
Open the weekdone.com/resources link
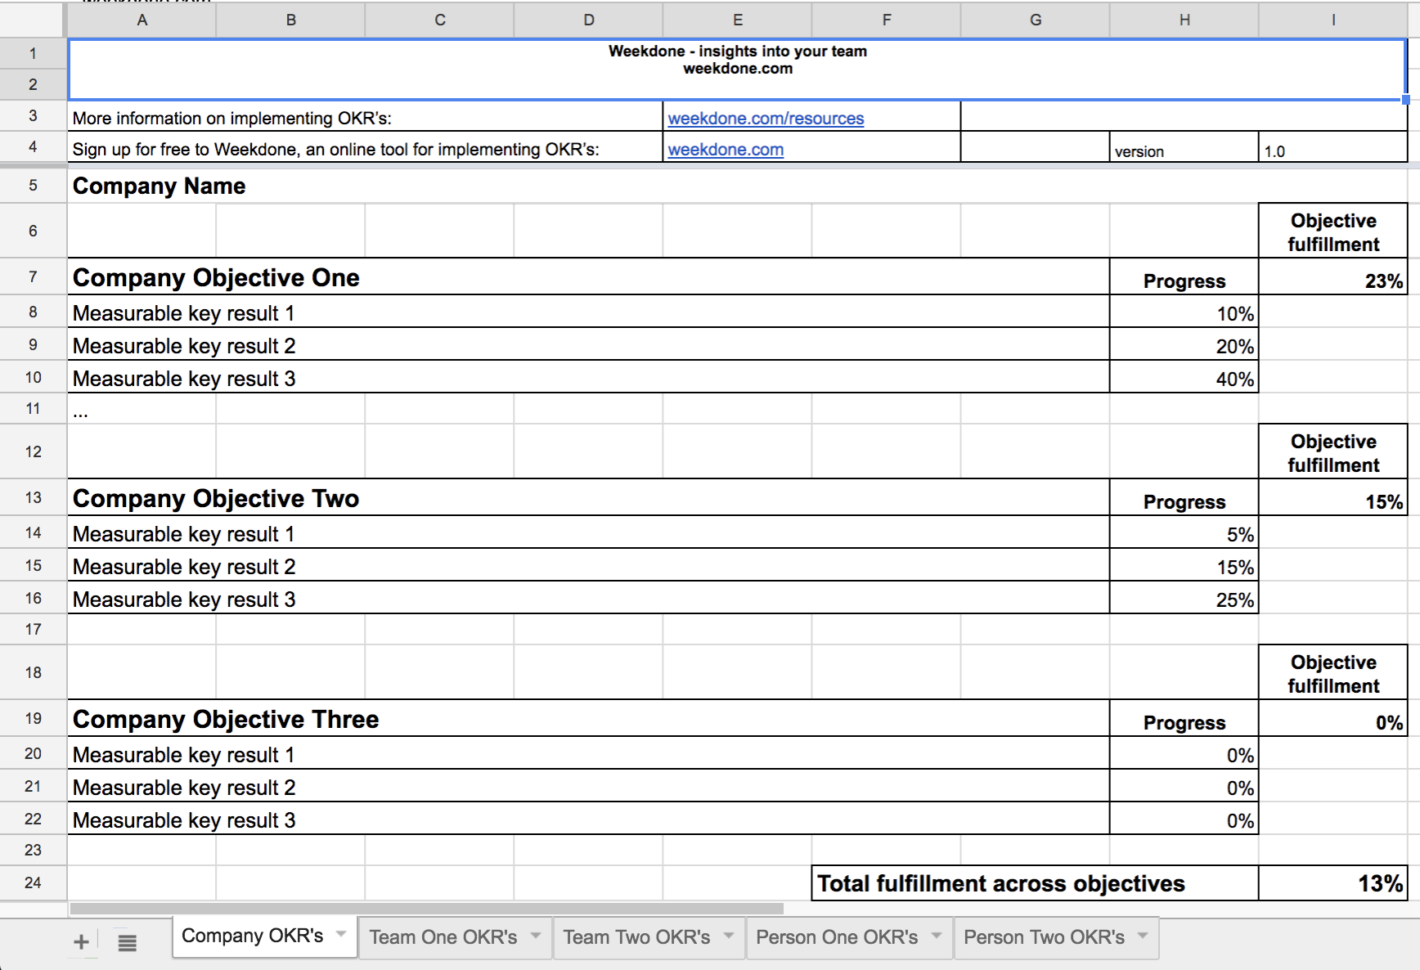[x=766, y=118]
